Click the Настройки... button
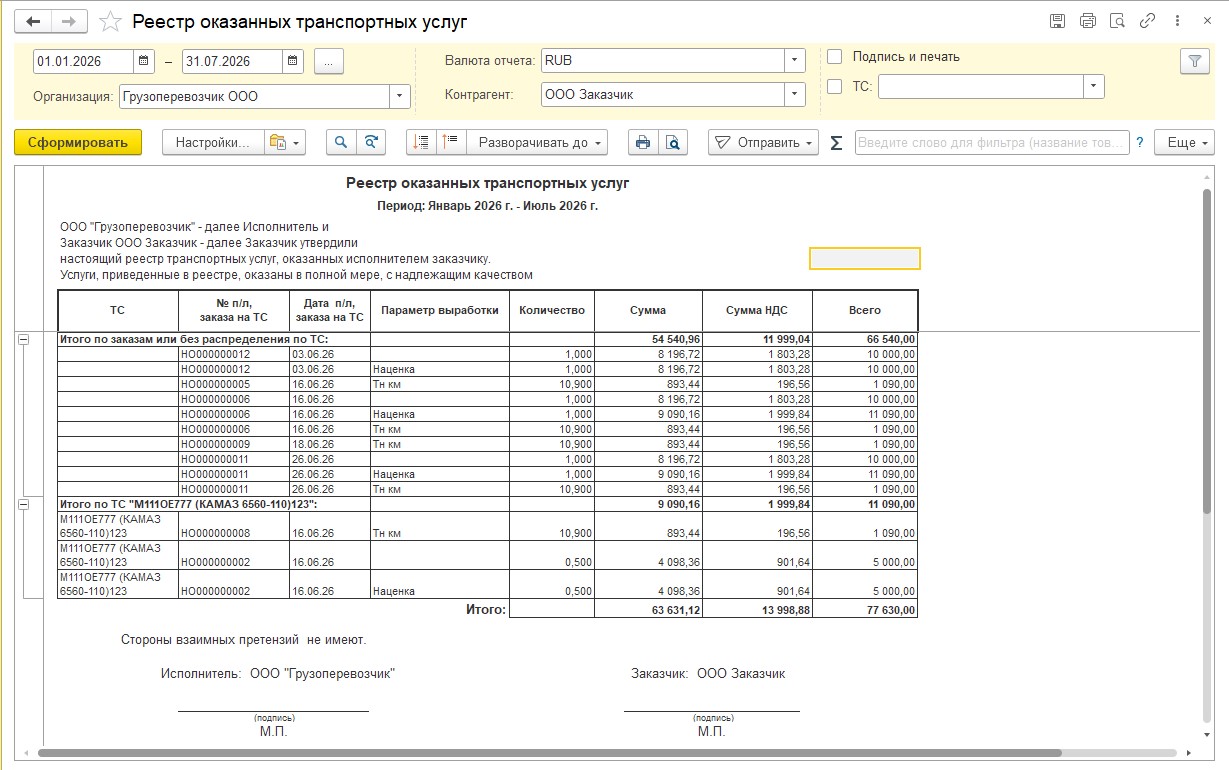The height and width of the screenshot is (770, 1229). [x=212, y=142]
